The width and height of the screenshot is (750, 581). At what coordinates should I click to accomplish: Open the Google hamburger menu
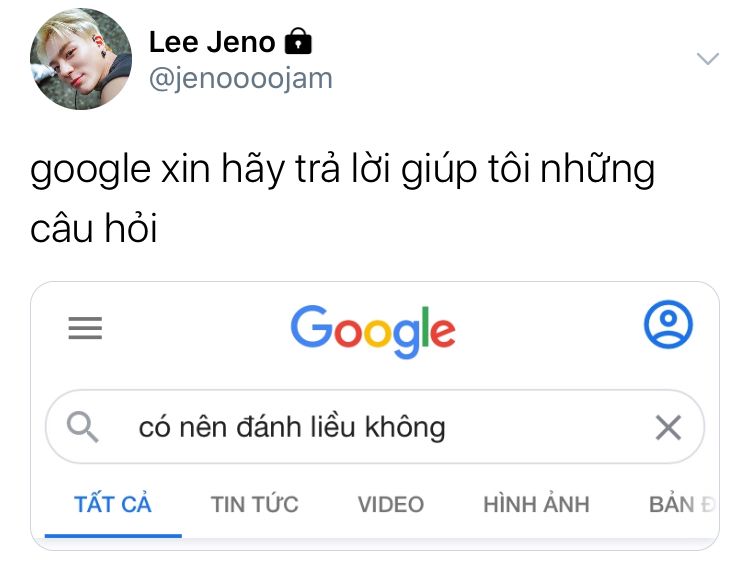click(x=85, y=328)
